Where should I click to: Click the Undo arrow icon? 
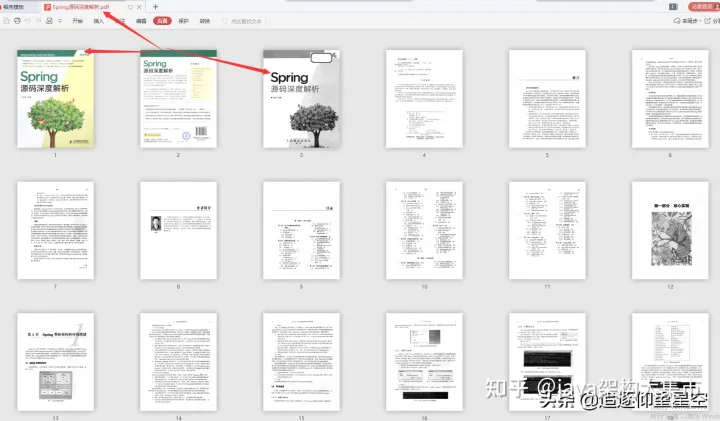coord(28,21)
